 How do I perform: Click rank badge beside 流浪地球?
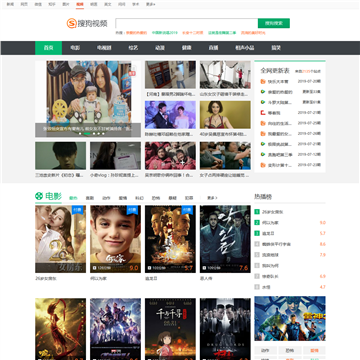tap(257, 255)
